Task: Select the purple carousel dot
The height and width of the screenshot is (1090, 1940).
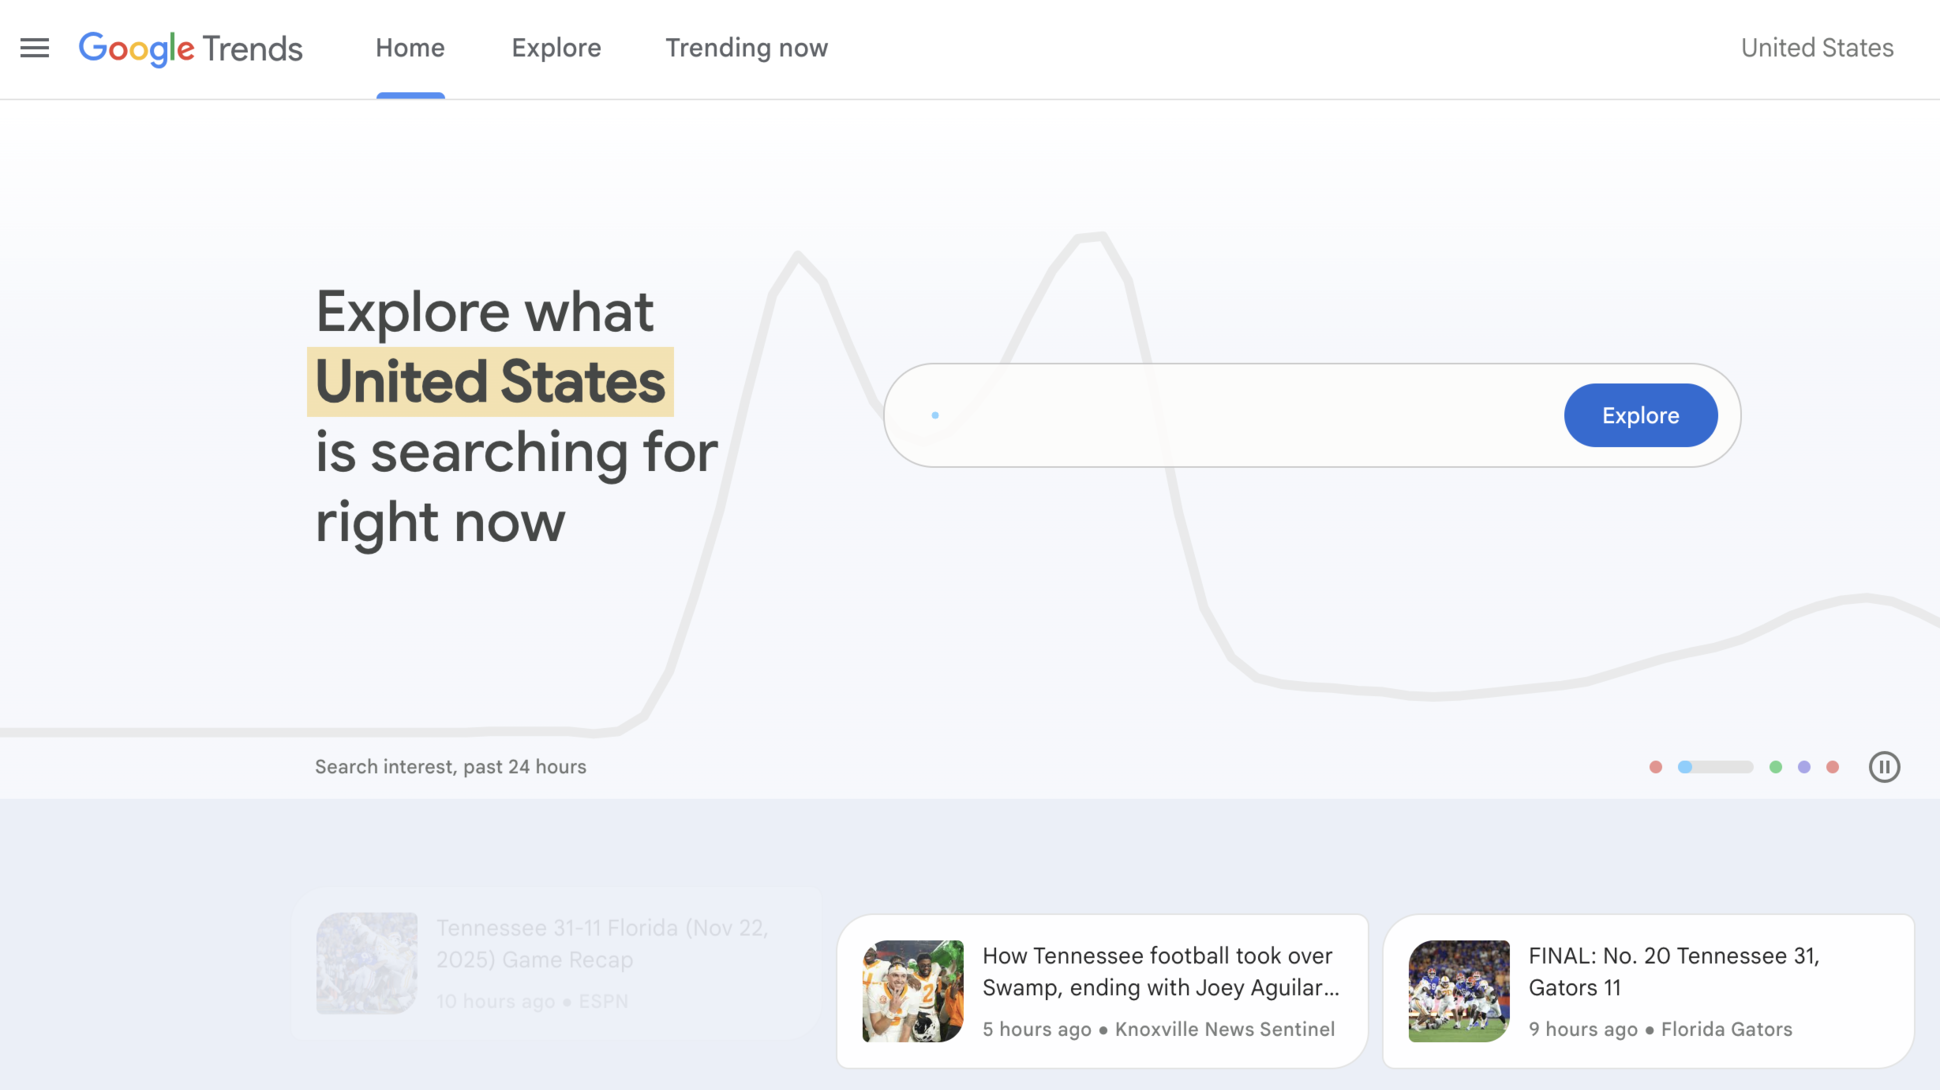Action: pos(1804,766)
